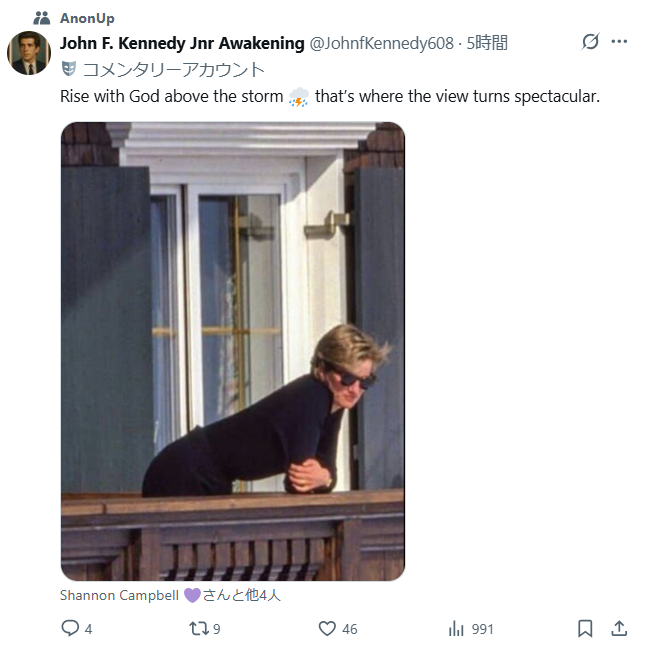Like the post using the heart icon
646x646 pixels.
[327, 628]
